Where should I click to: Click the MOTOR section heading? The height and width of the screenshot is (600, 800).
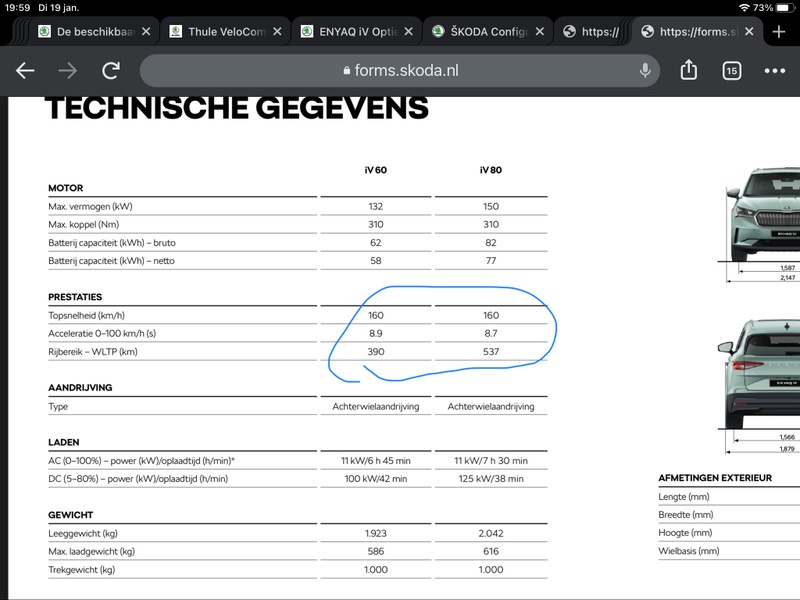66,188
